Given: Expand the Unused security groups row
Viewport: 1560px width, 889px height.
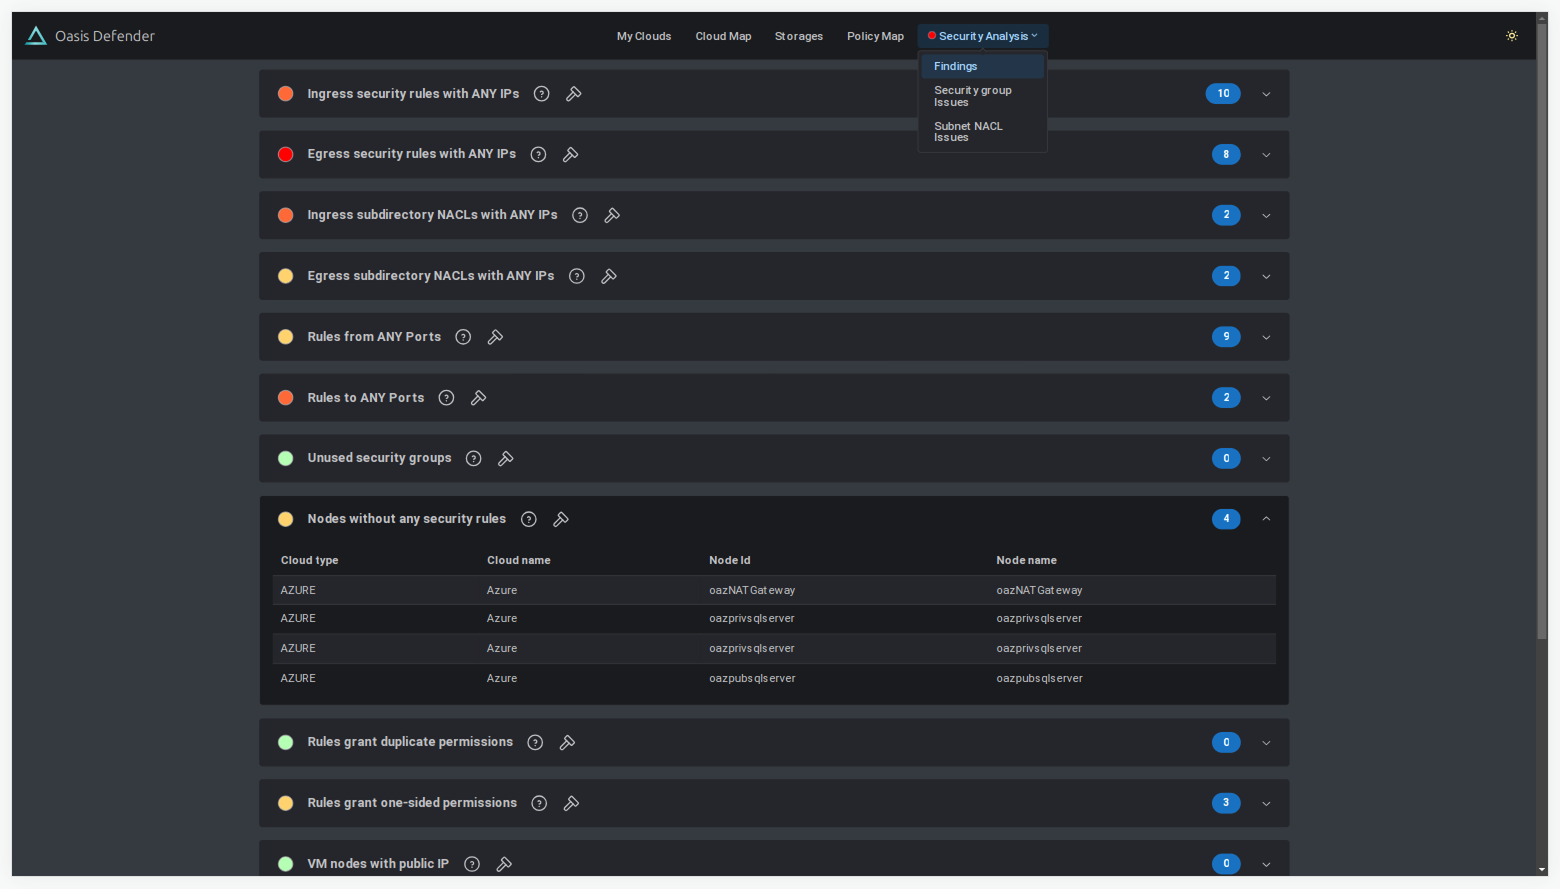Looking at the screenshot, I should click(x=1266, y=458).
